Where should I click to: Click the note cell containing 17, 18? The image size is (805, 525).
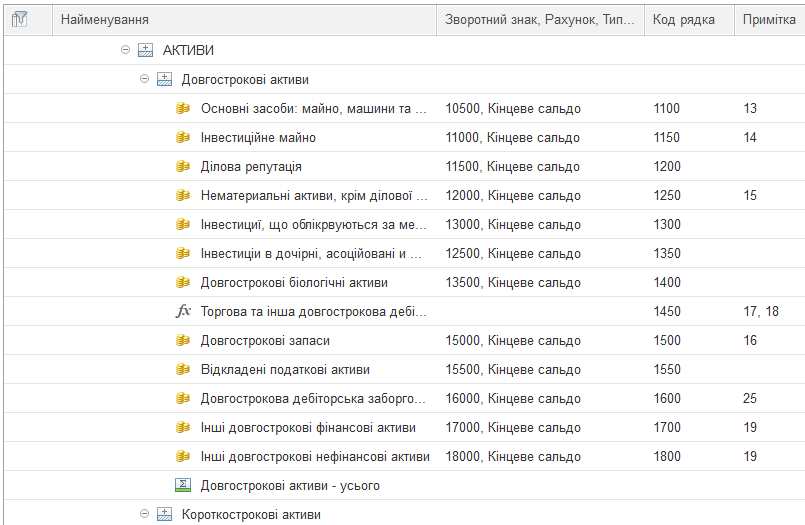click(x=761, y=312)
